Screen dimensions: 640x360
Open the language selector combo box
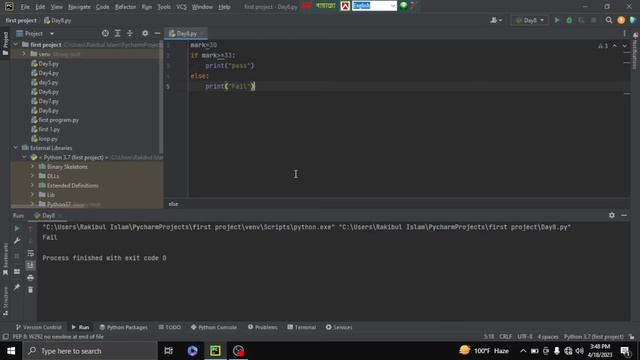[374, 6]
